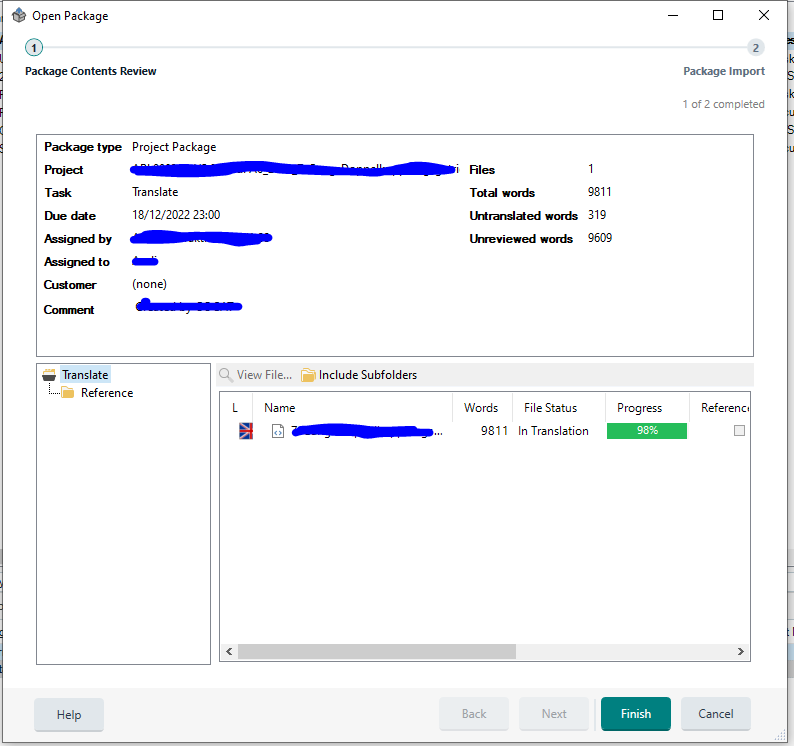Click Unreviewed words value 9609
The image size is (794, 746).
(x=600, y=238)
